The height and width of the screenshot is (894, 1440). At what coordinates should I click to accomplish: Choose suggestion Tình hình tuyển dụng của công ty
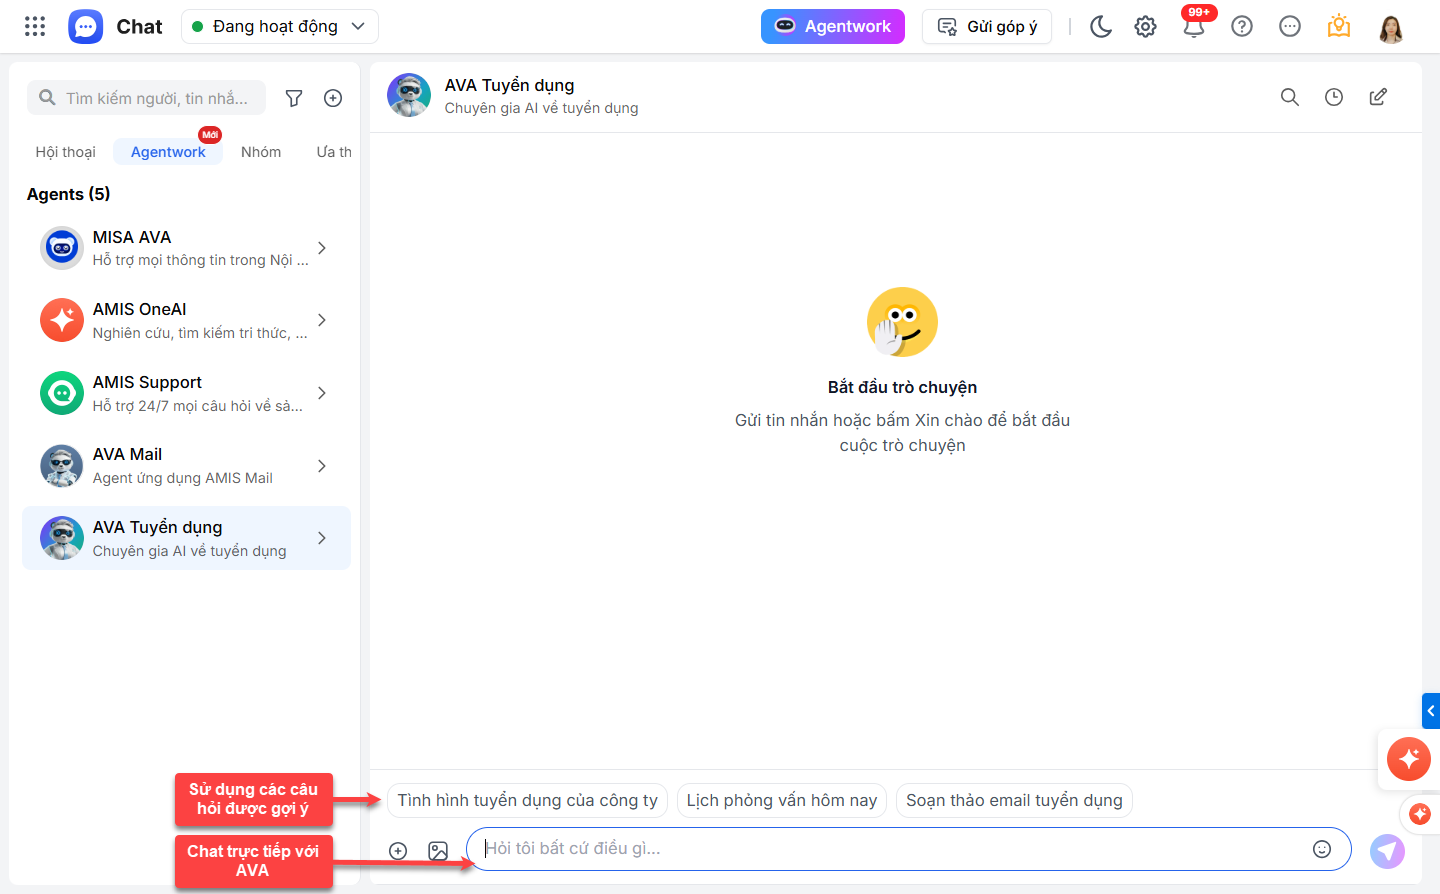(528, 800)
